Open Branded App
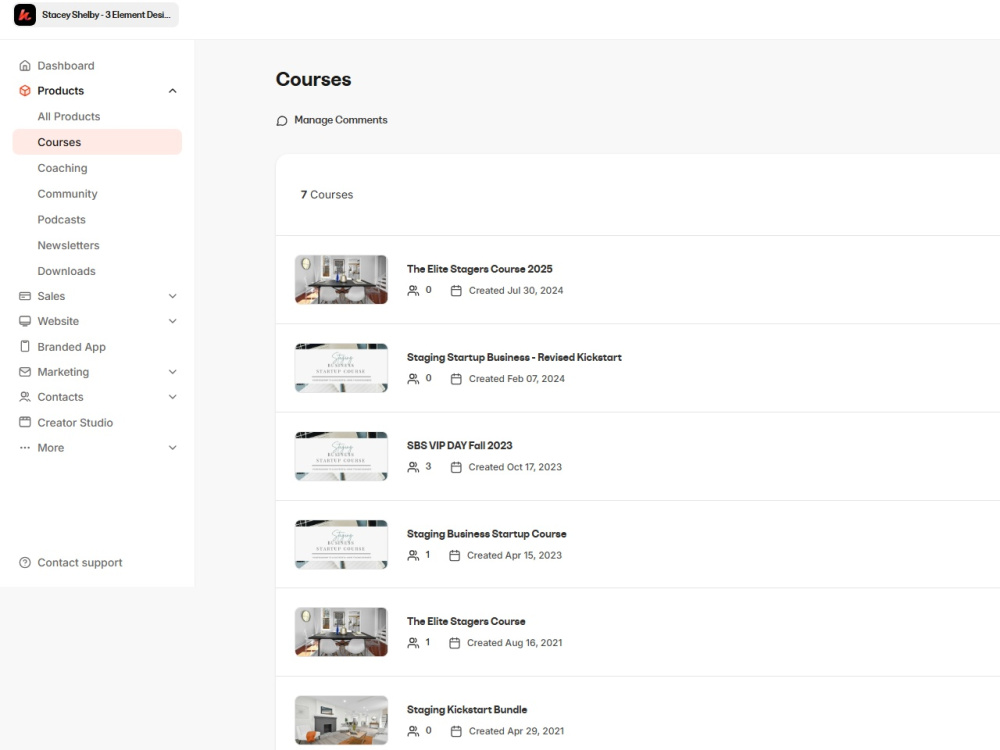This screenshot has width=1000, height=750. (71, 347)
